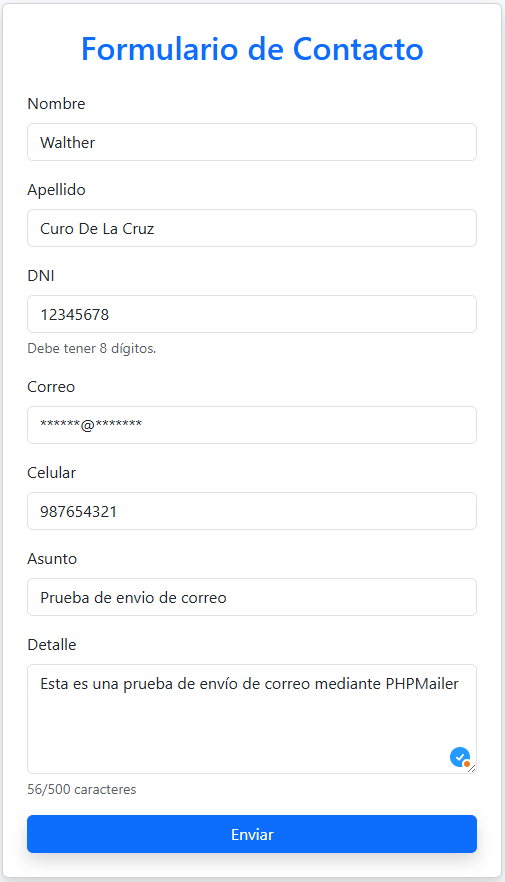Click the textarea resize handle corner
Image resolution: width=505 pixels, height=882 pixels.
pyautogui.click(x=472, y=768)
